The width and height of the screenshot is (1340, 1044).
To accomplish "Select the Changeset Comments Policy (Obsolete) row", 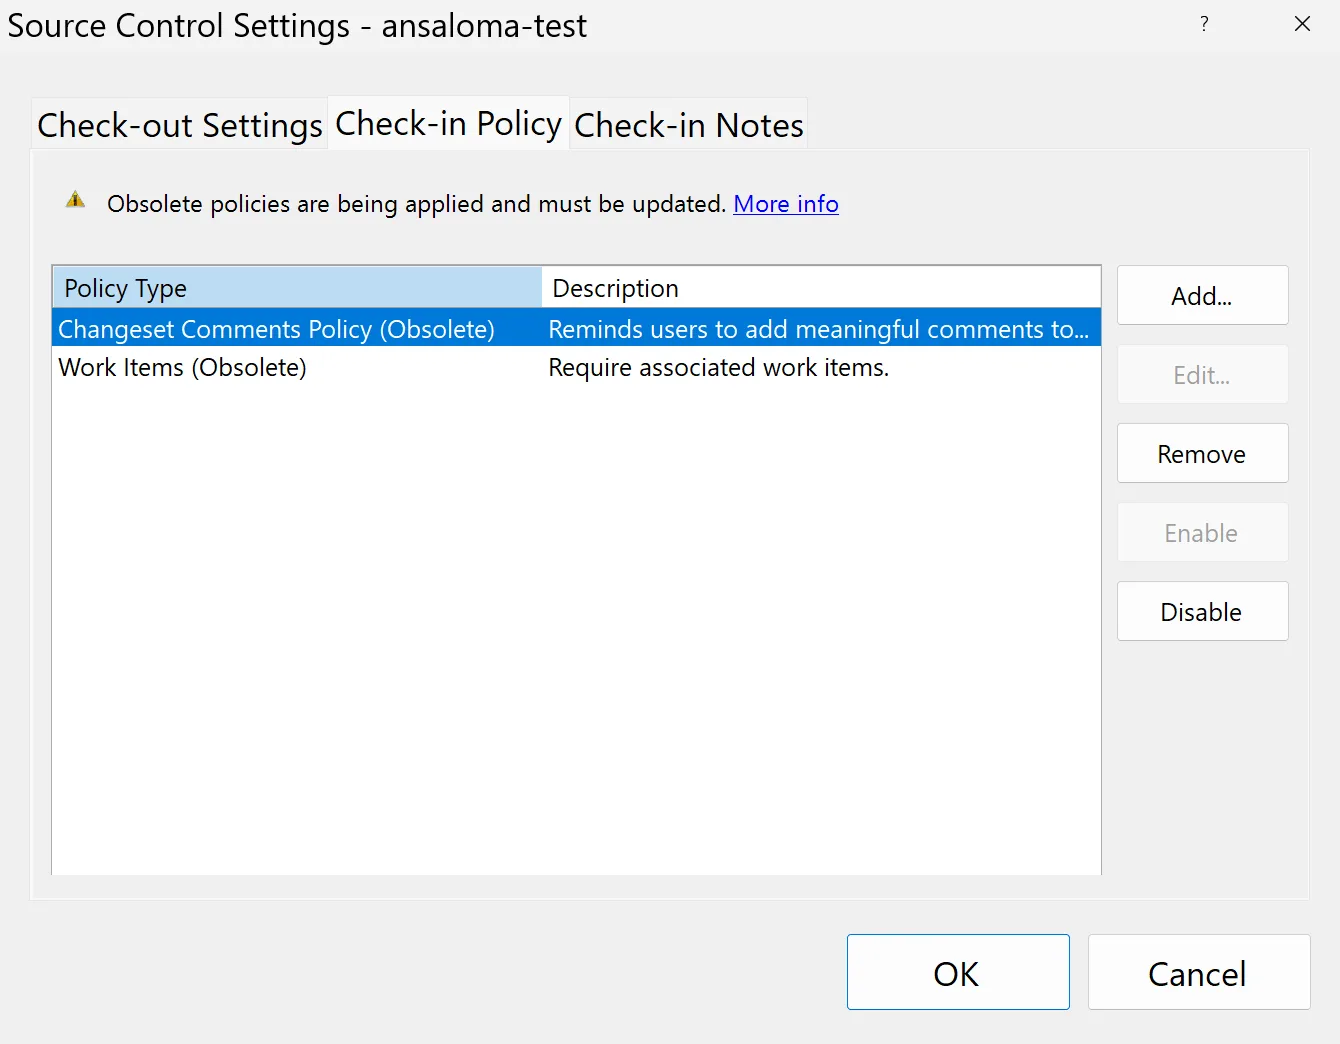I will (x=276, y=329).
